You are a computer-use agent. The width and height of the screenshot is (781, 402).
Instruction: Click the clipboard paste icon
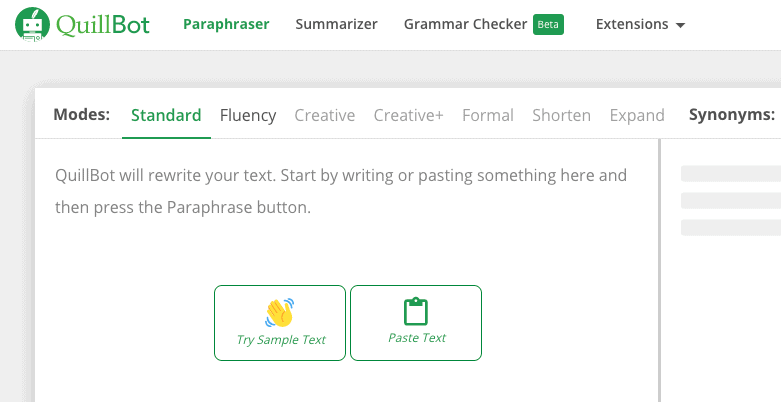[415, 311]
